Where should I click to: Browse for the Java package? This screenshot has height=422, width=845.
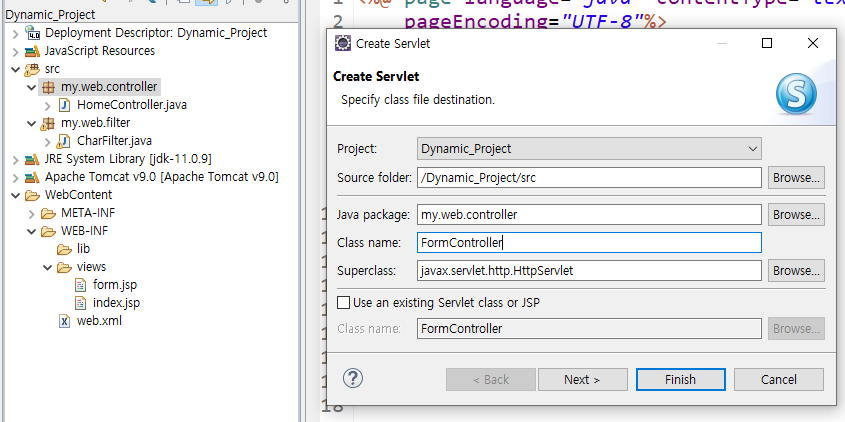796,215
